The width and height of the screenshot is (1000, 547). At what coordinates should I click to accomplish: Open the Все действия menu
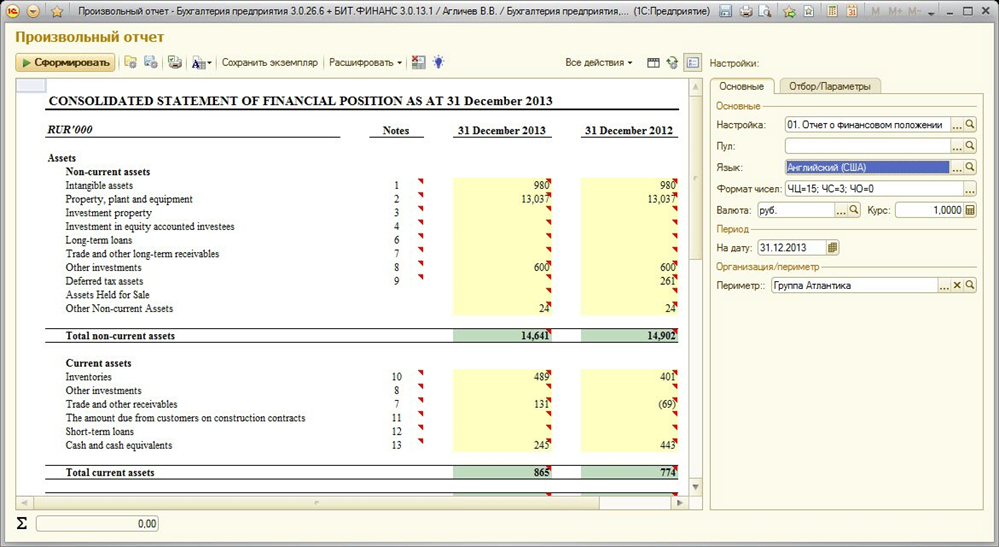coord(598,62)
